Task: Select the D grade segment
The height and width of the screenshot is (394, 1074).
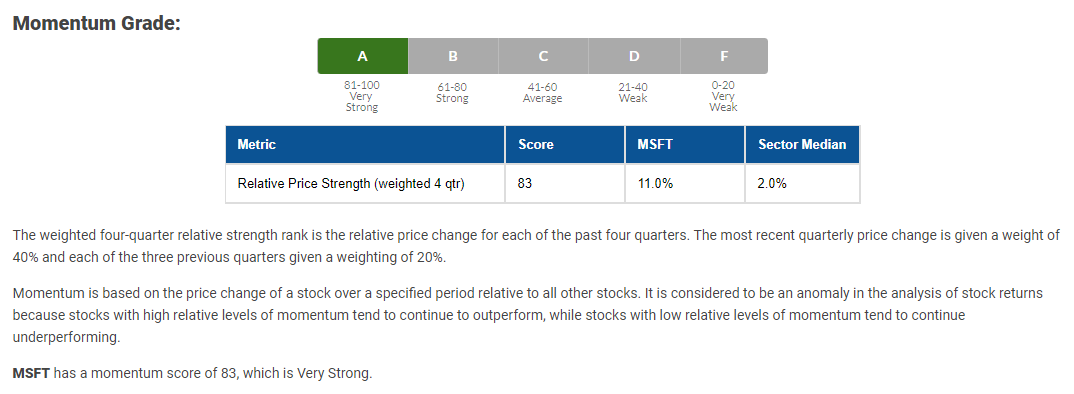Action: click(634, 56)
